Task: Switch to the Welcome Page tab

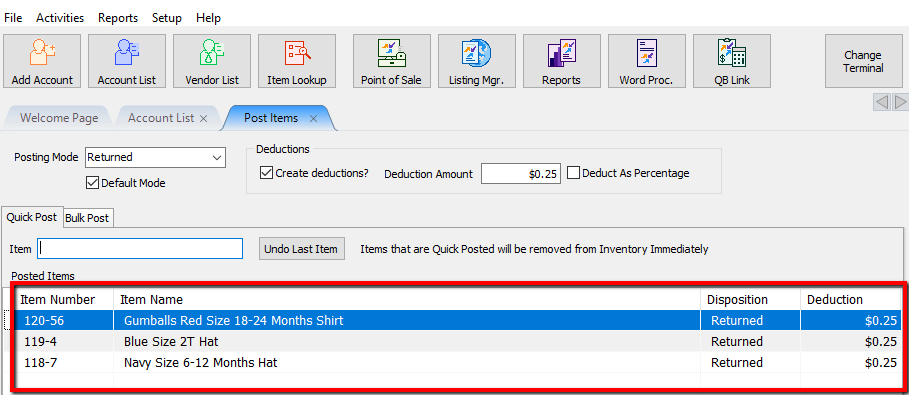Action: click(x=59, y=118)
